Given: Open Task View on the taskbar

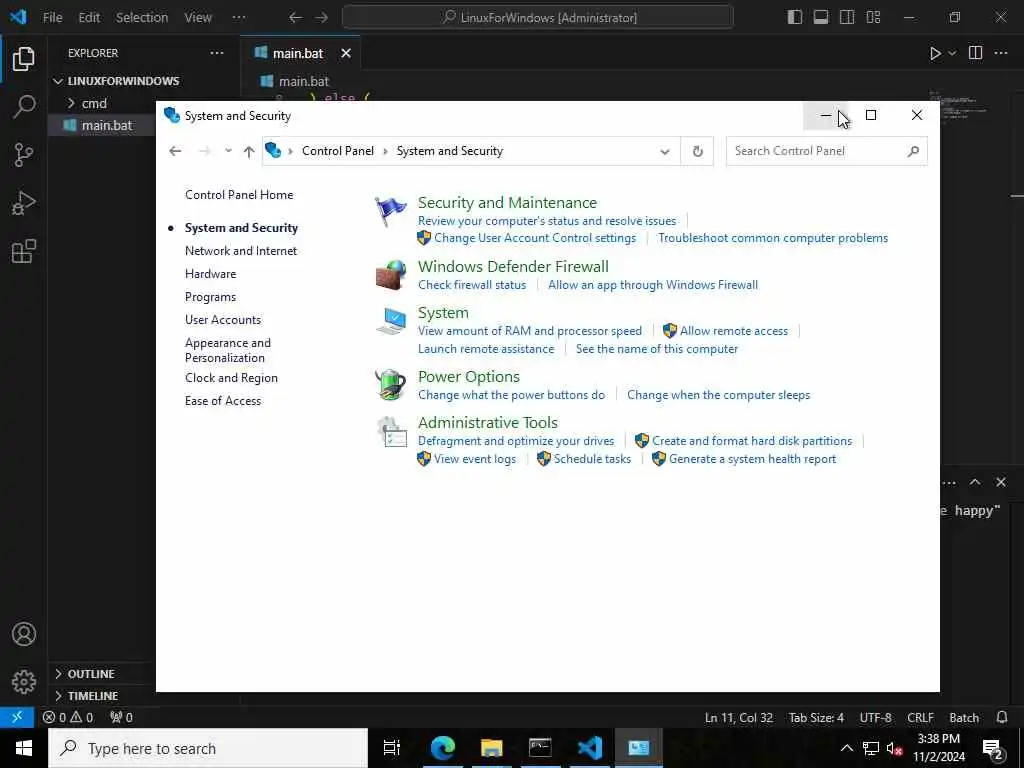Looking at the screenshot, I should tap(391, 748).
